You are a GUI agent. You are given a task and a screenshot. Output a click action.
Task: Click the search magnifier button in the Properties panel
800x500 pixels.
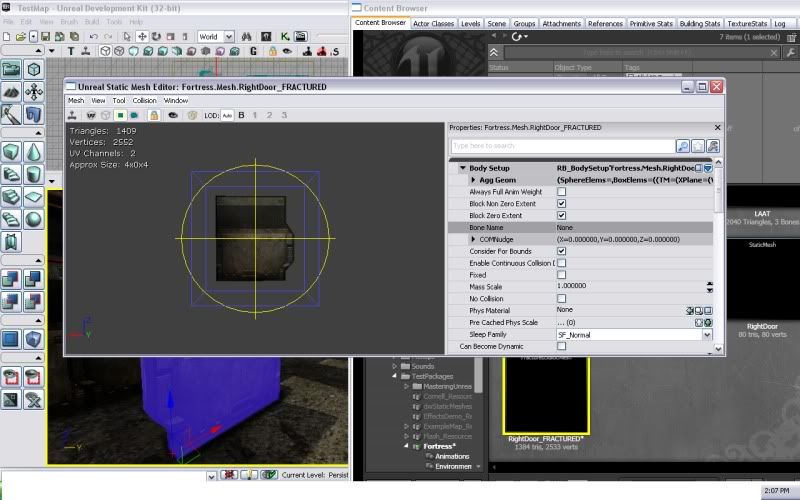tap(683, 146)
